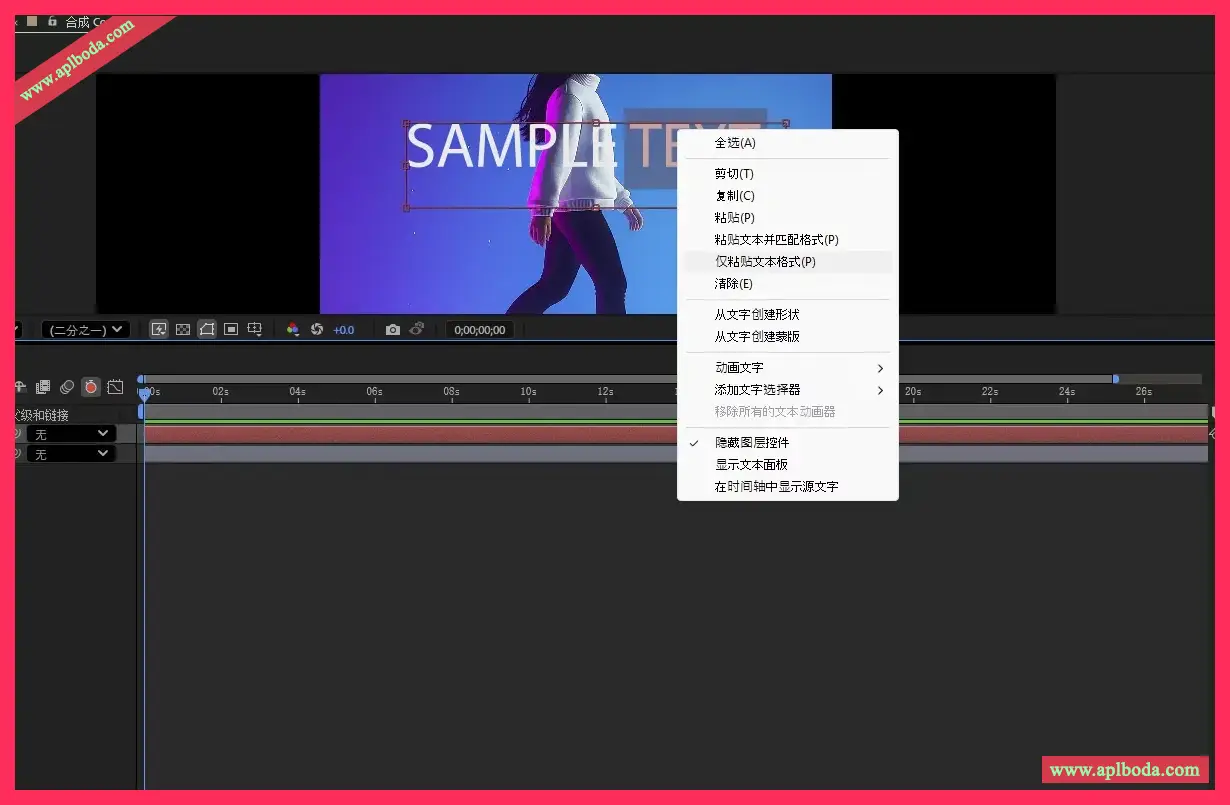Click the 0;00;00;00 timecode field
The height and width of the screenshot is (805, 1230).
[x=480, y=329]
